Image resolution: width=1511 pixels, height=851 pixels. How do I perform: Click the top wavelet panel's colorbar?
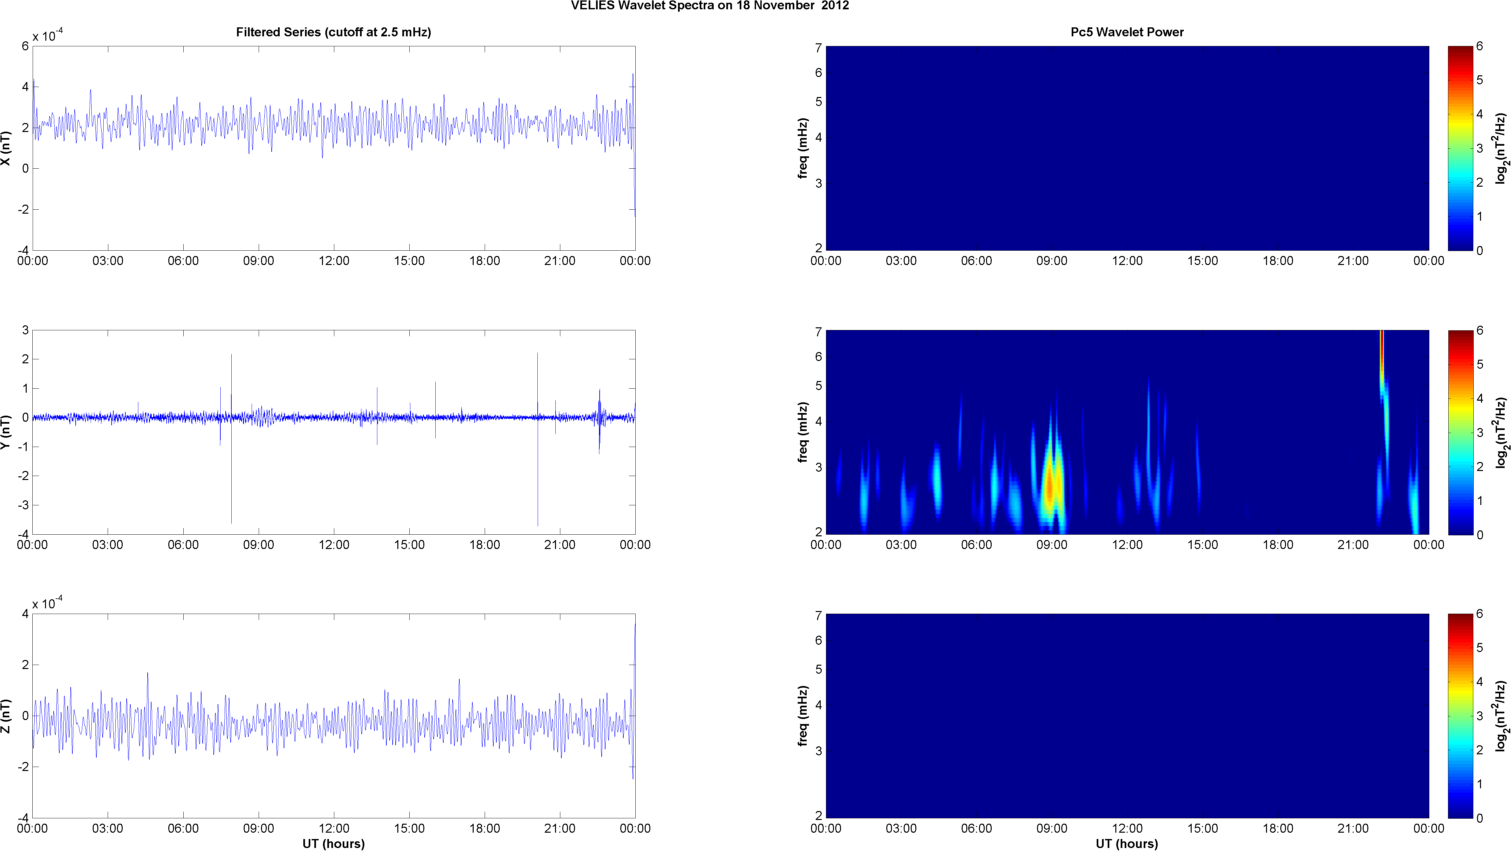(1460, 148)
